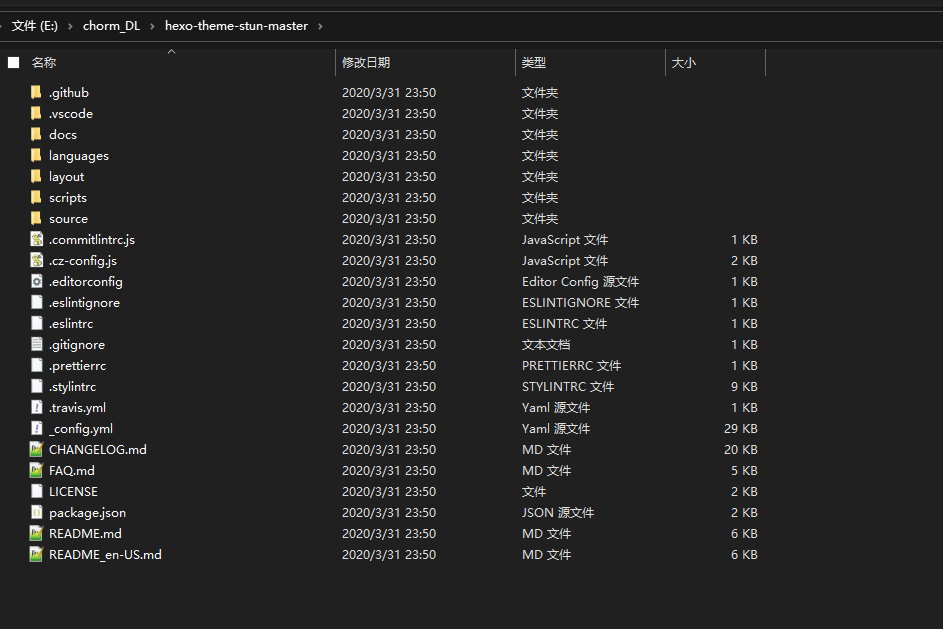Click the .prettierrc file icon
The image size is (943, 629).
37,366
